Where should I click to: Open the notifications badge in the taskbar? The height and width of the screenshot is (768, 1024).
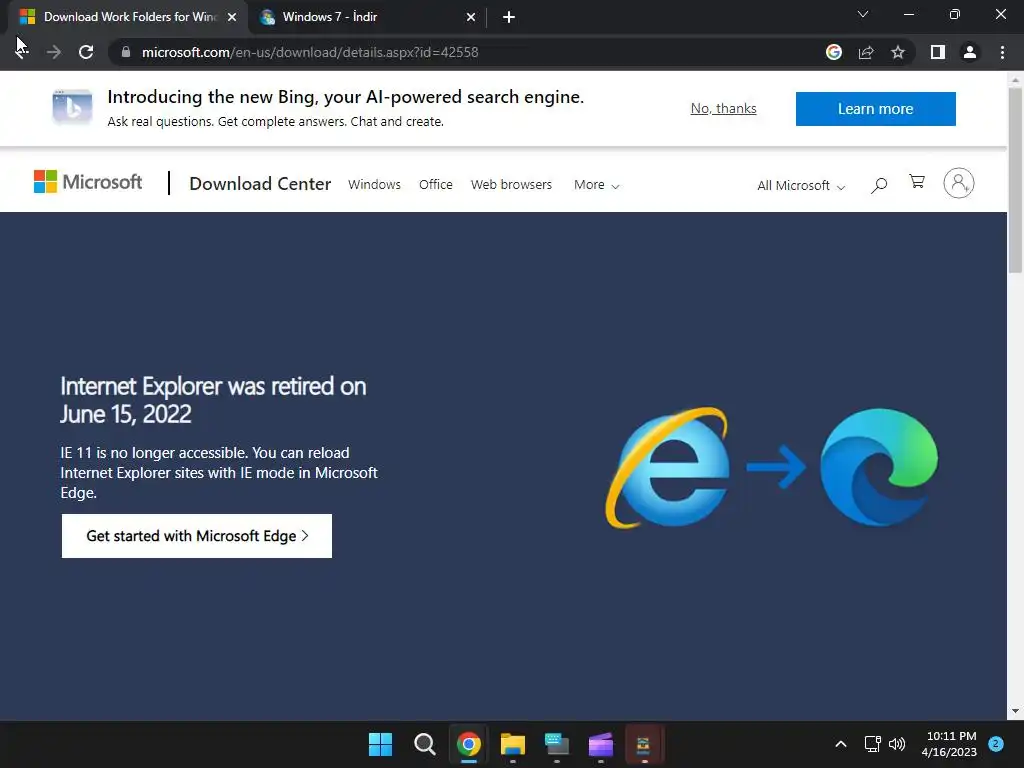(996, 743)
